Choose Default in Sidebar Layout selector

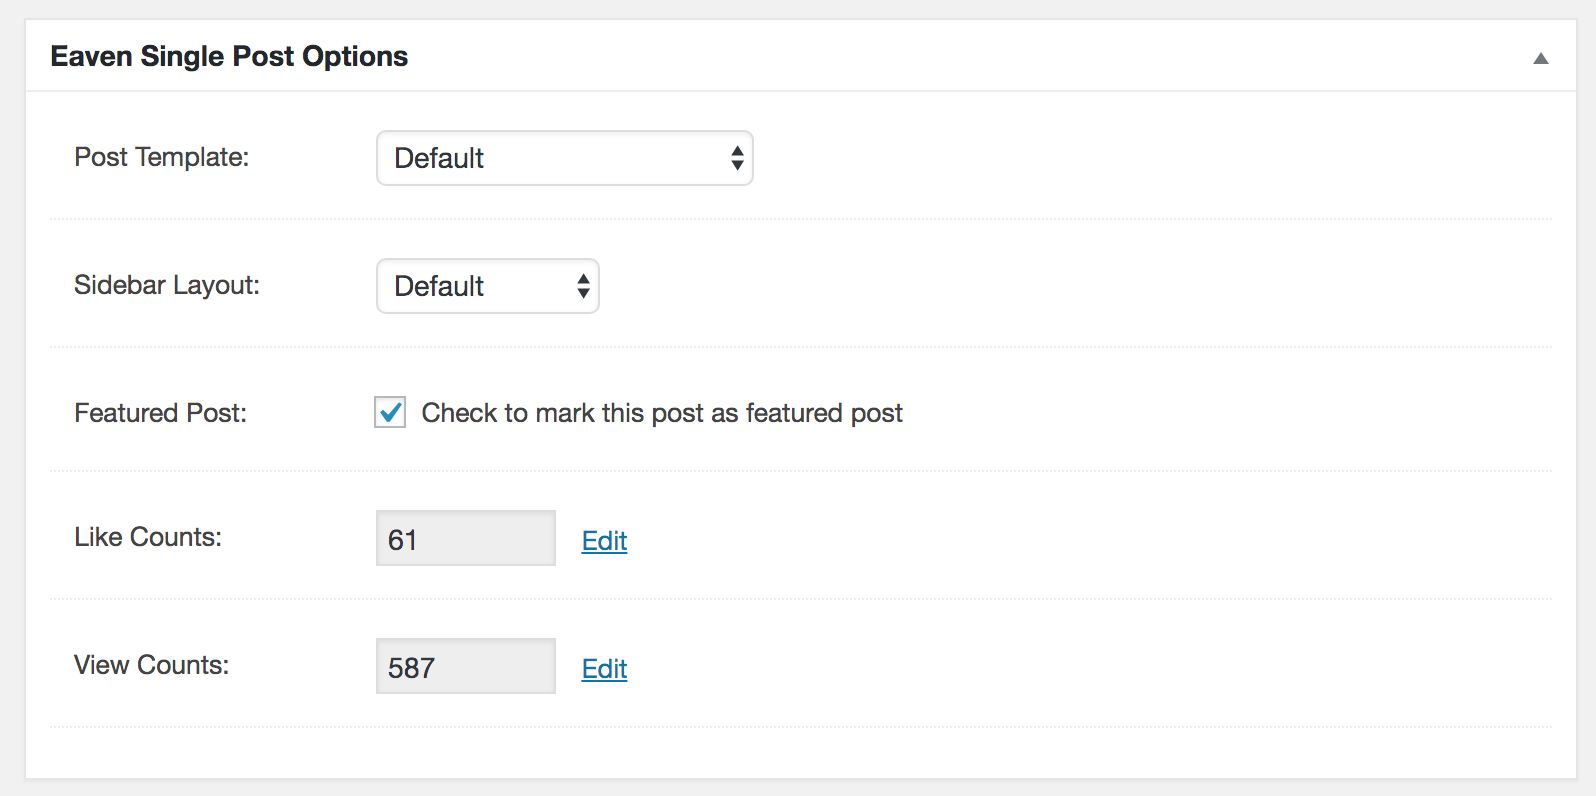click(x=487, y=286)
